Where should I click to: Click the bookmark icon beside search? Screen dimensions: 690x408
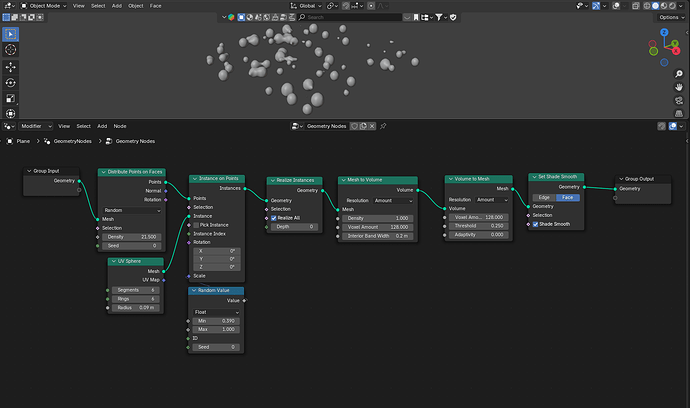416,17
